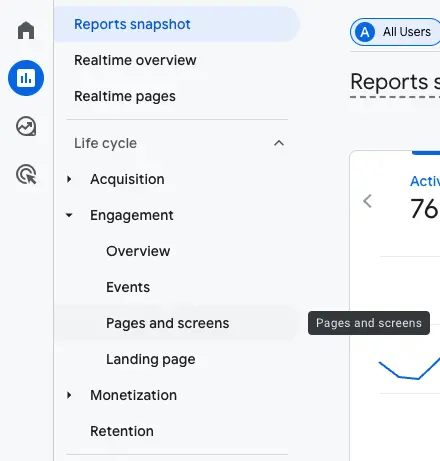Expand the Acquisition arrow
The width and height of the screenshot is (440, 461).
pos(69,179)
